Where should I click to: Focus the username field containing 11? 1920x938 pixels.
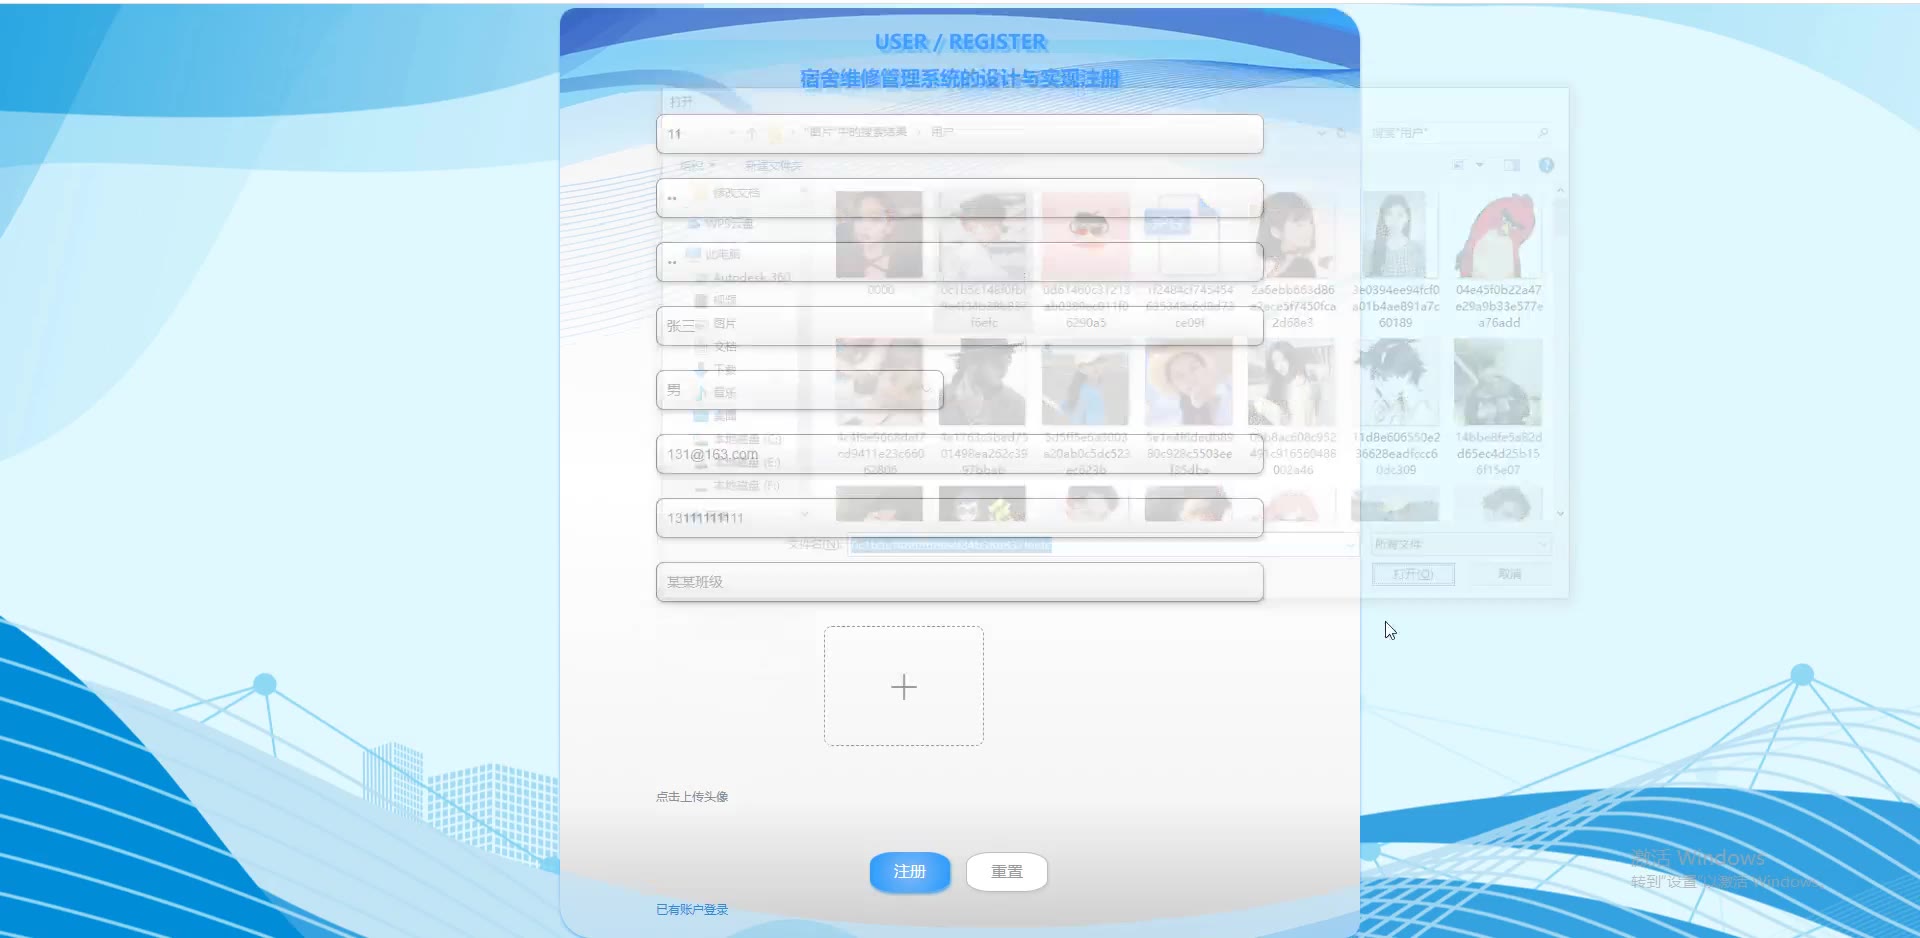click(x=960, y=134)
